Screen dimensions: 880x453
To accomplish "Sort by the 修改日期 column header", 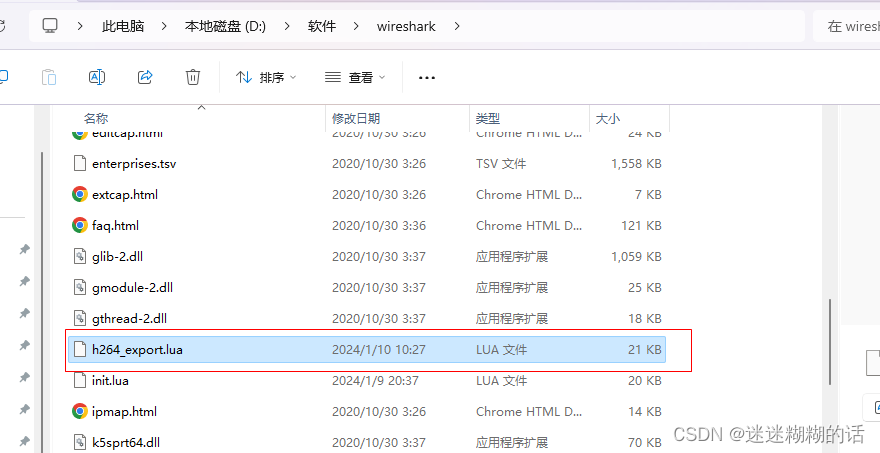I will 356,118.
